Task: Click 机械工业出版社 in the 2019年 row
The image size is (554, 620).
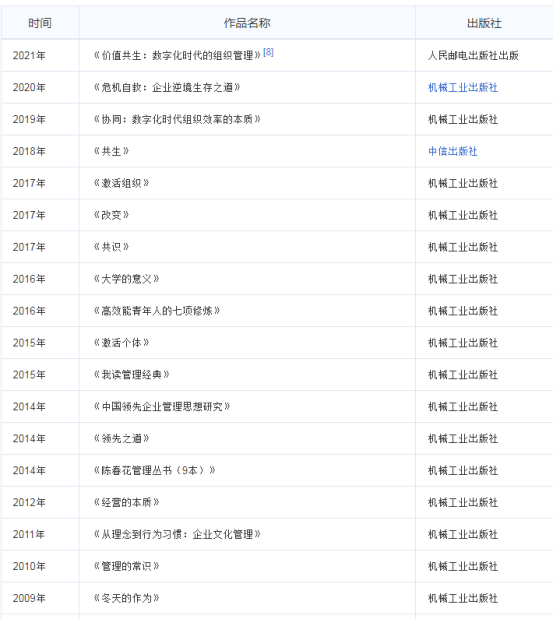Action: click(463, 119)
